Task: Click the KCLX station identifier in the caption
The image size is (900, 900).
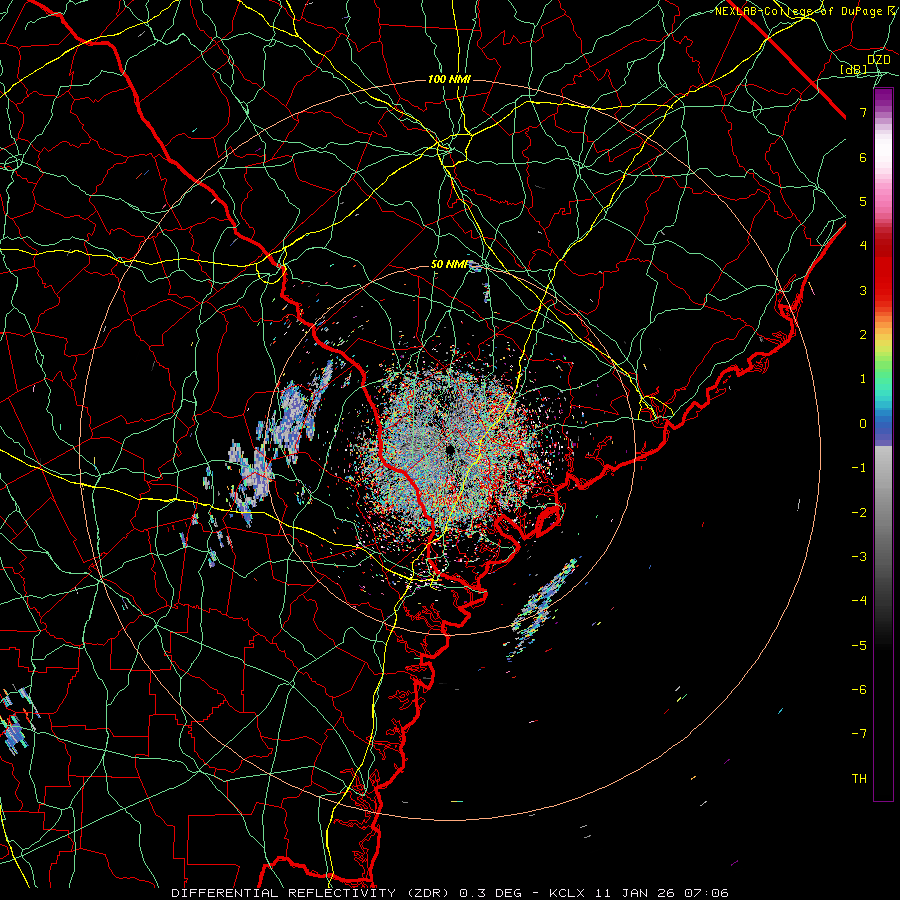Action: [567, 893]
